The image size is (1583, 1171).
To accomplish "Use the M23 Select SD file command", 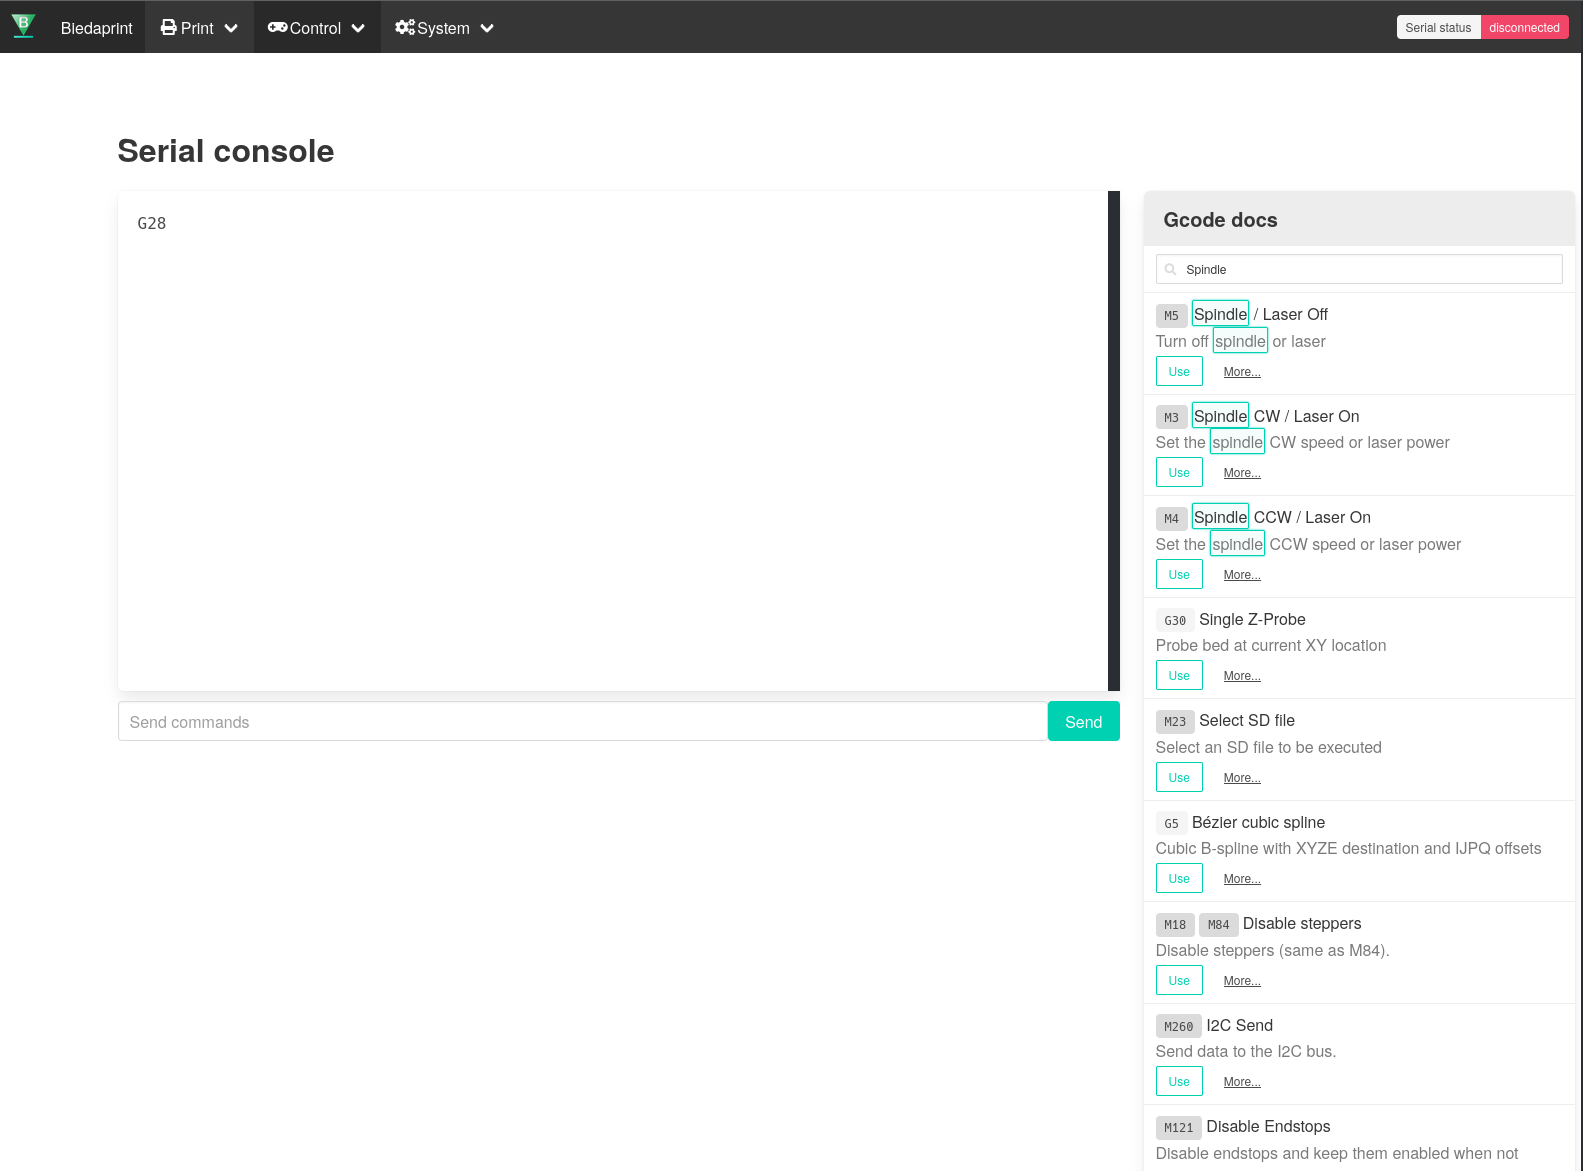I will click(1179, 777).
